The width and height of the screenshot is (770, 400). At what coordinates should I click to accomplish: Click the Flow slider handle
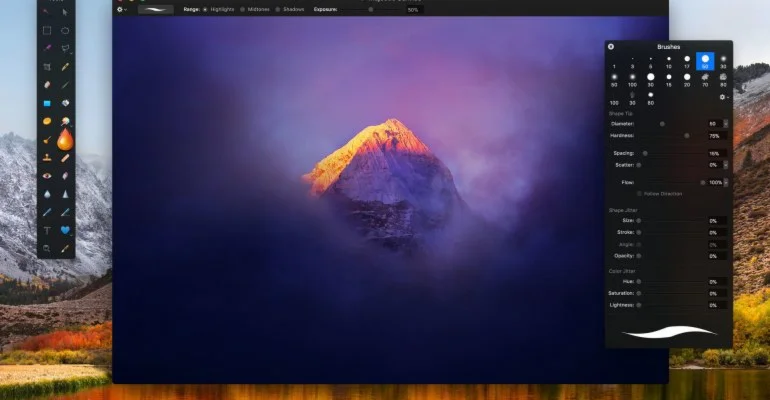tap(703, 183)
